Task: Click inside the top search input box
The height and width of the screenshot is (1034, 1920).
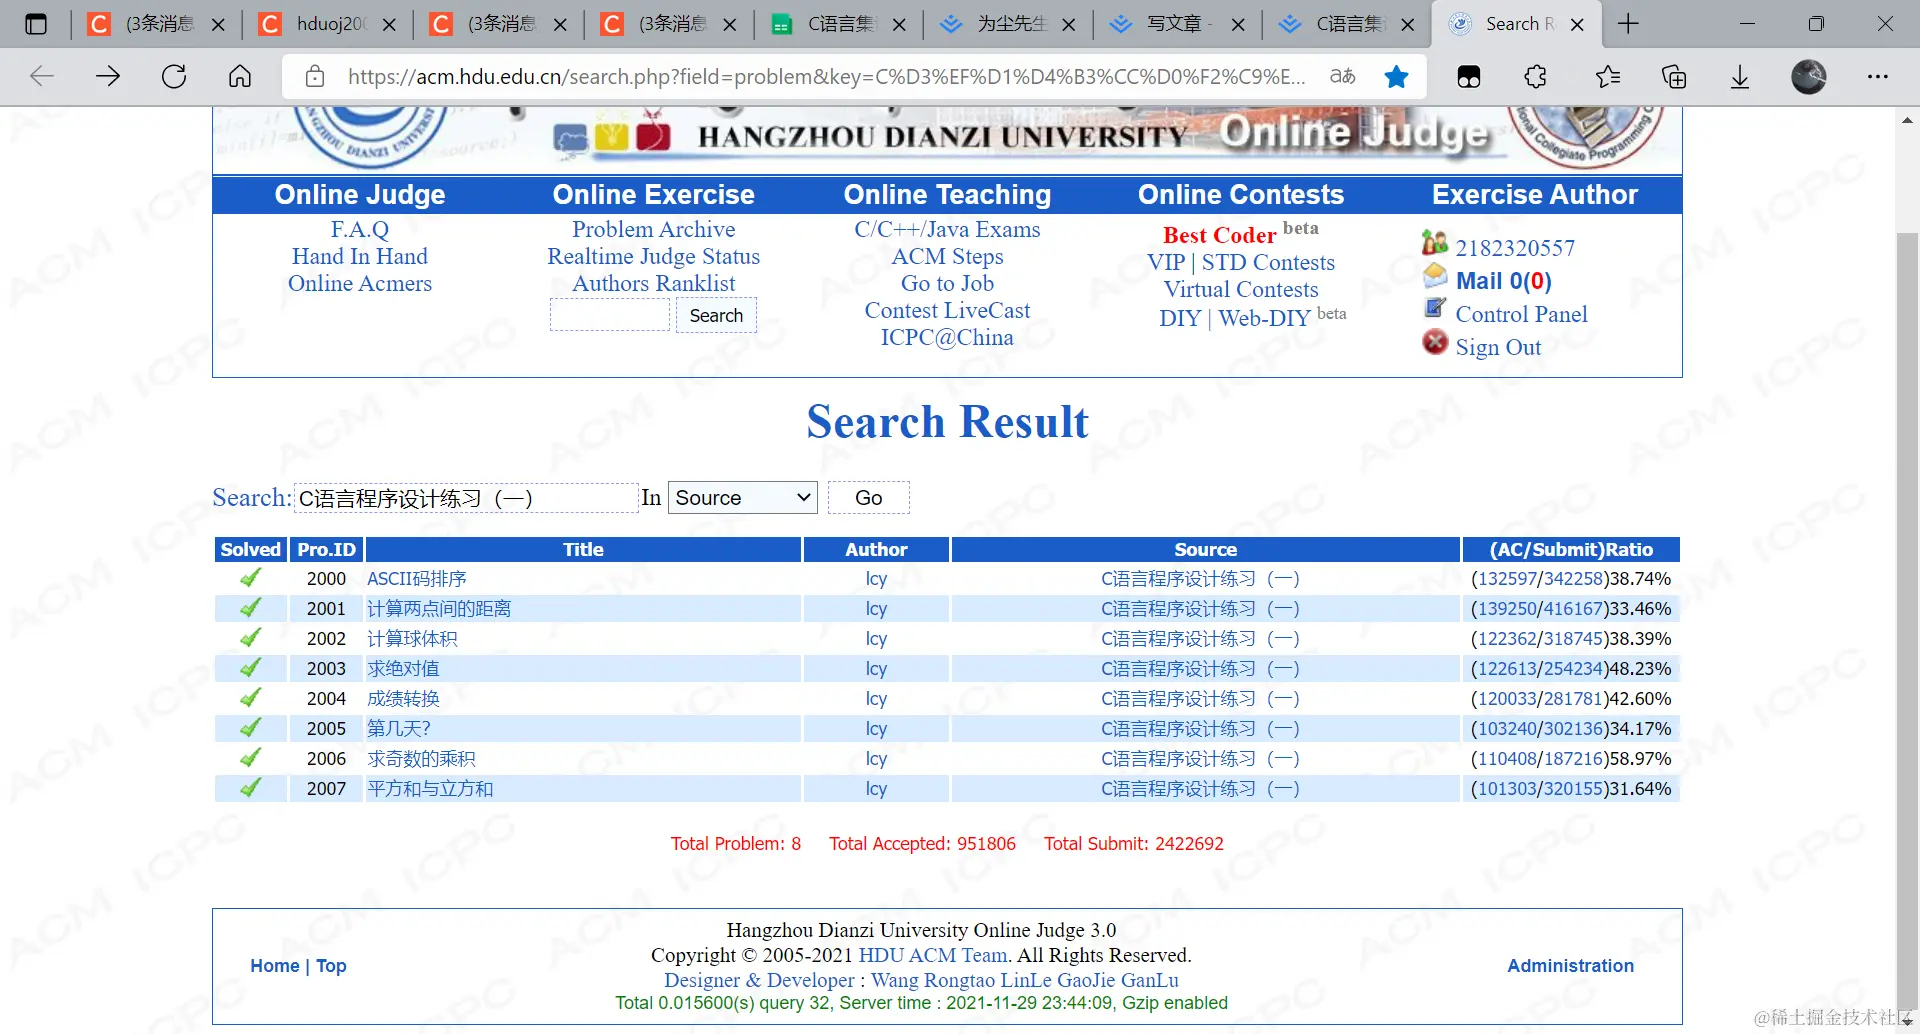Action: tap(610, 314)
